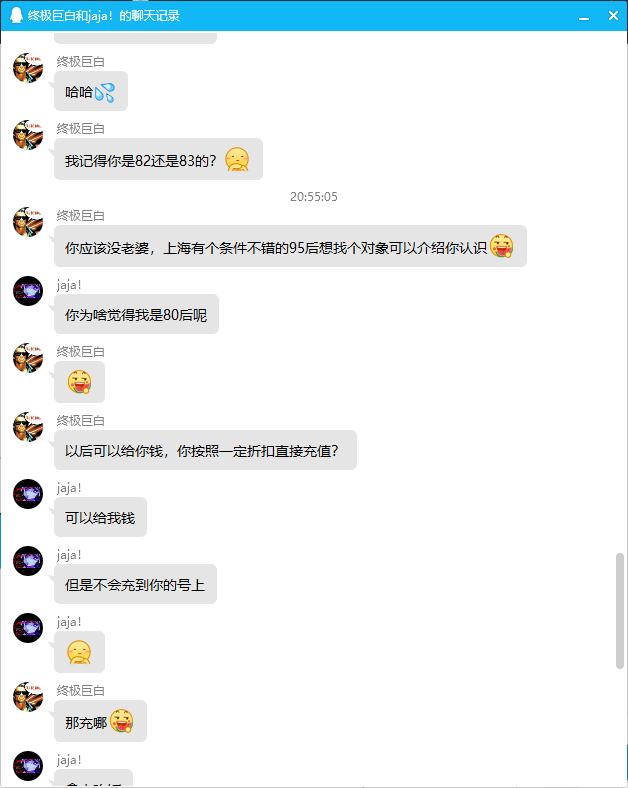Click 终极巨白's avatar beside the 哈哈 message

pos(28,68)
